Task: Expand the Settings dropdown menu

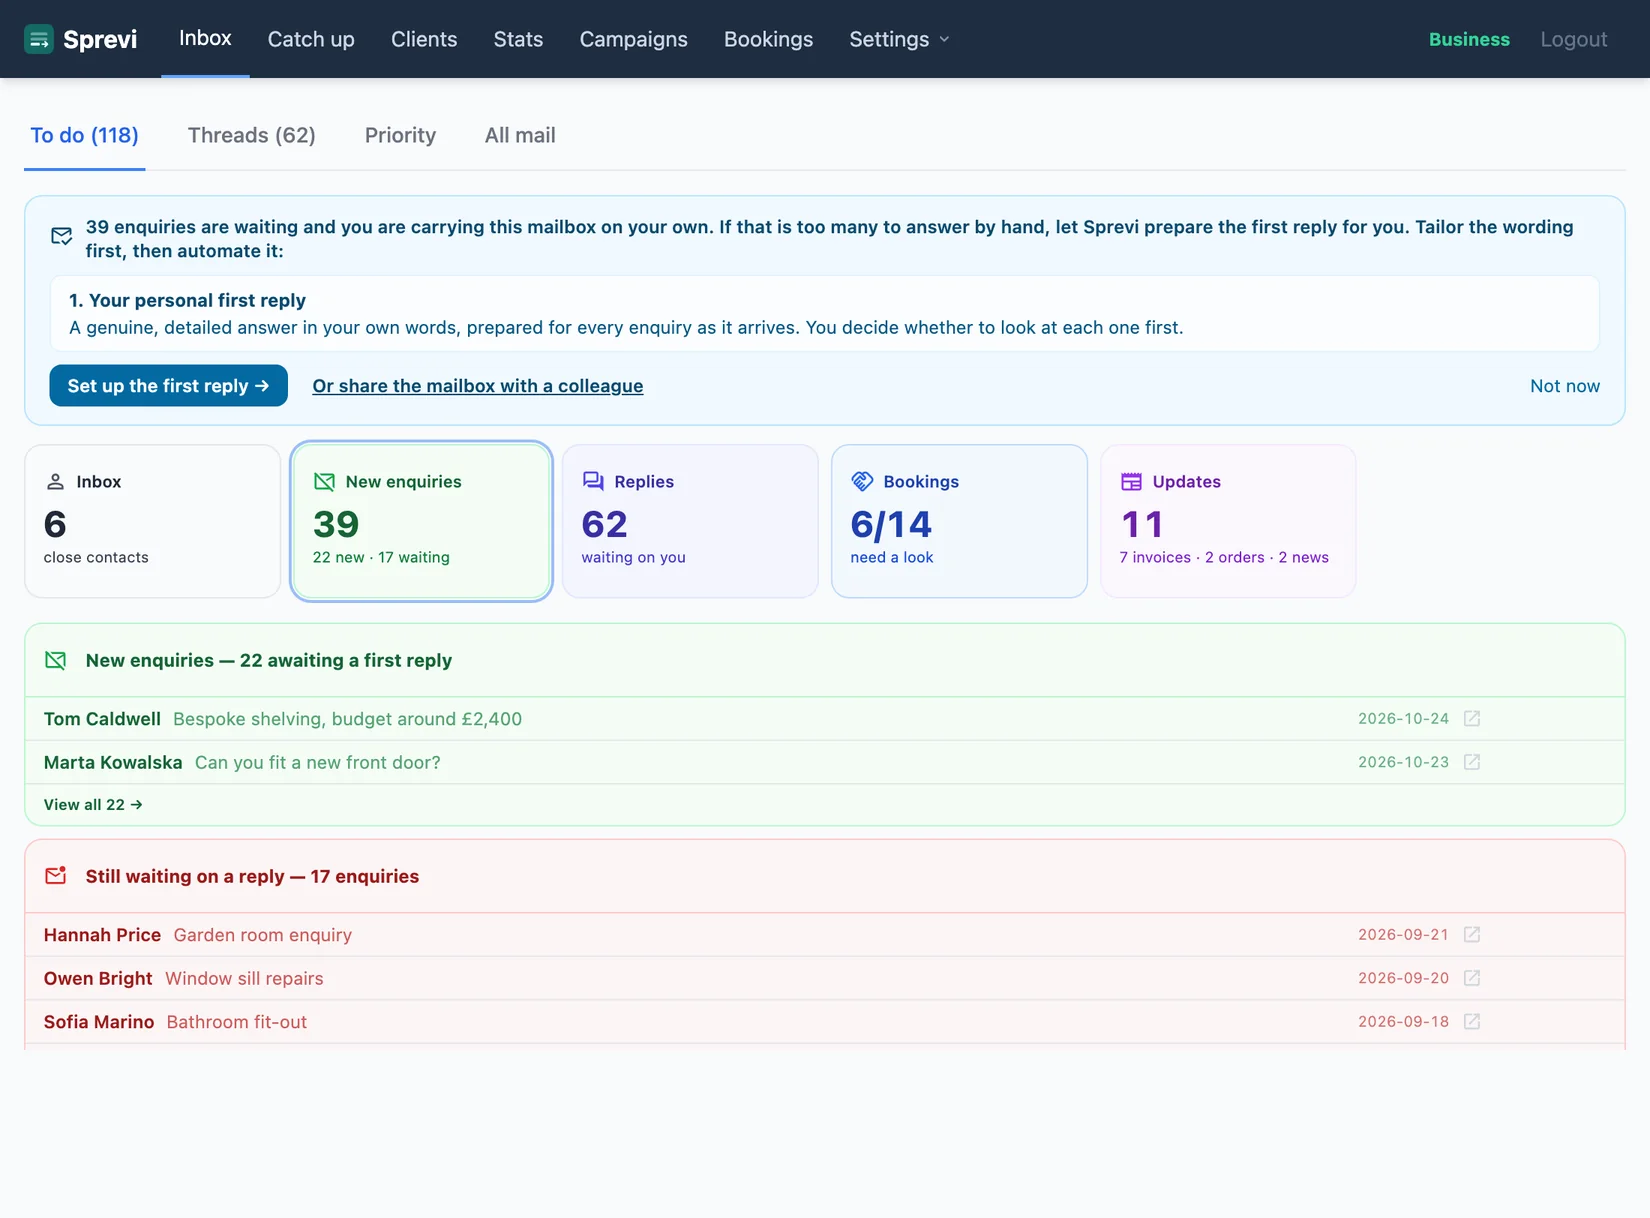Action: tap(899, 39)
